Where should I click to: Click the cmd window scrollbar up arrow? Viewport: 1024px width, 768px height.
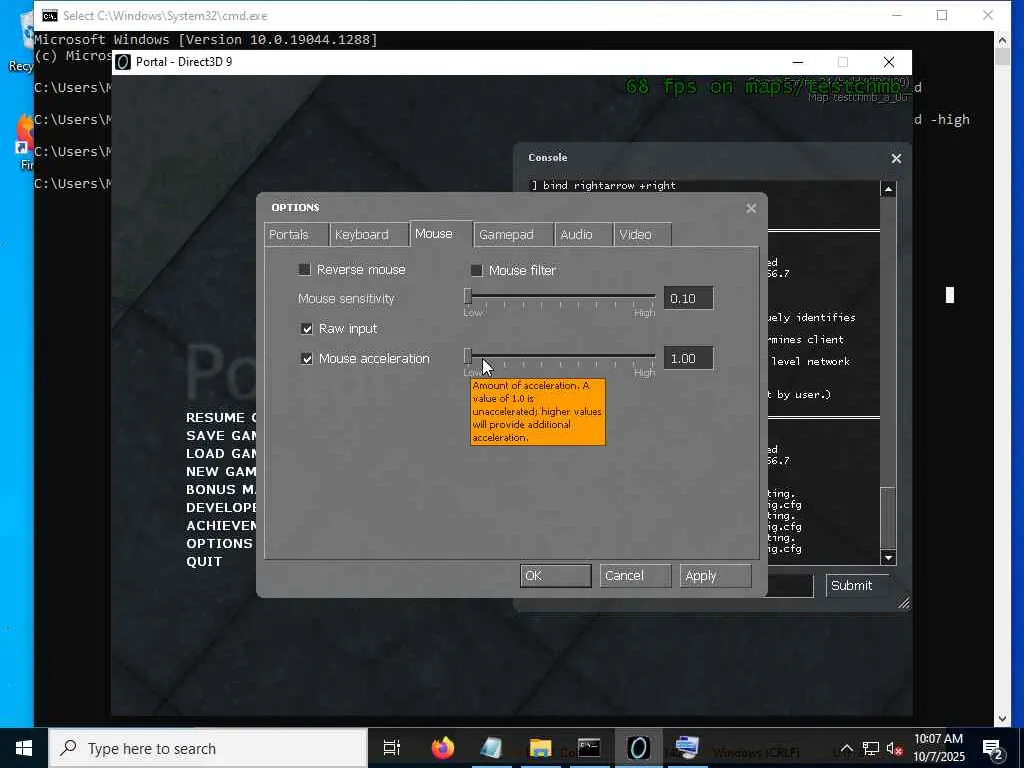[x=1002, y=40]
